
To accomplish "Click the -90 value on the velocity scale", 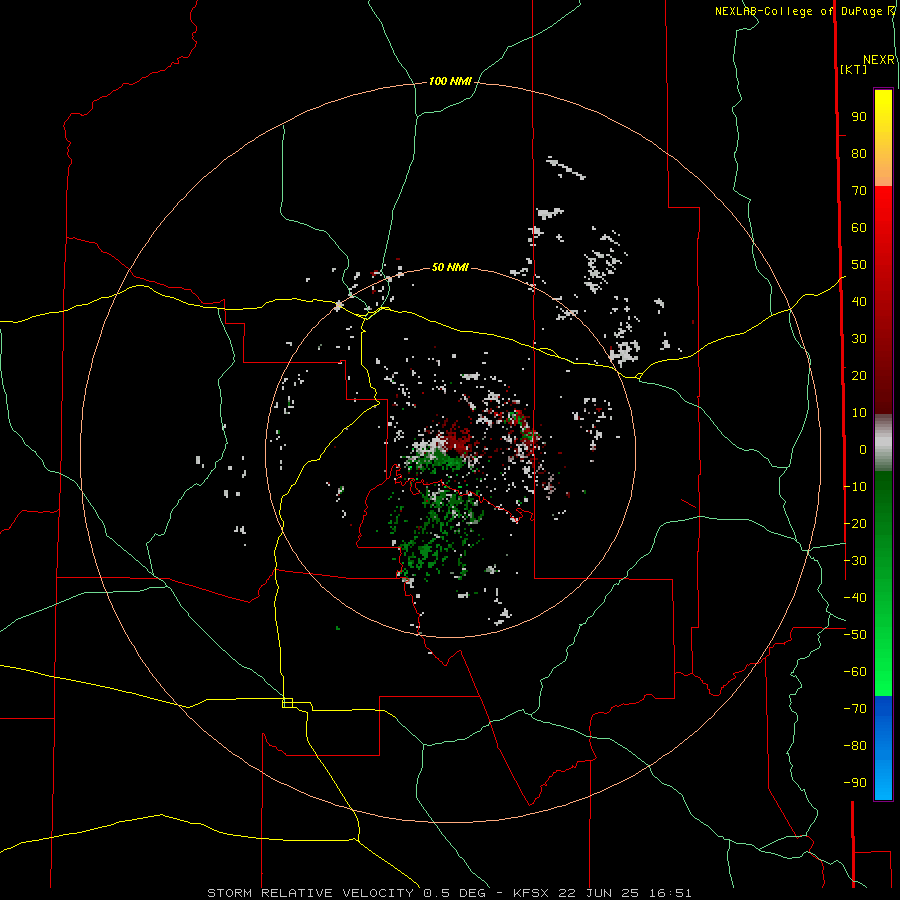I will [855, 783].
